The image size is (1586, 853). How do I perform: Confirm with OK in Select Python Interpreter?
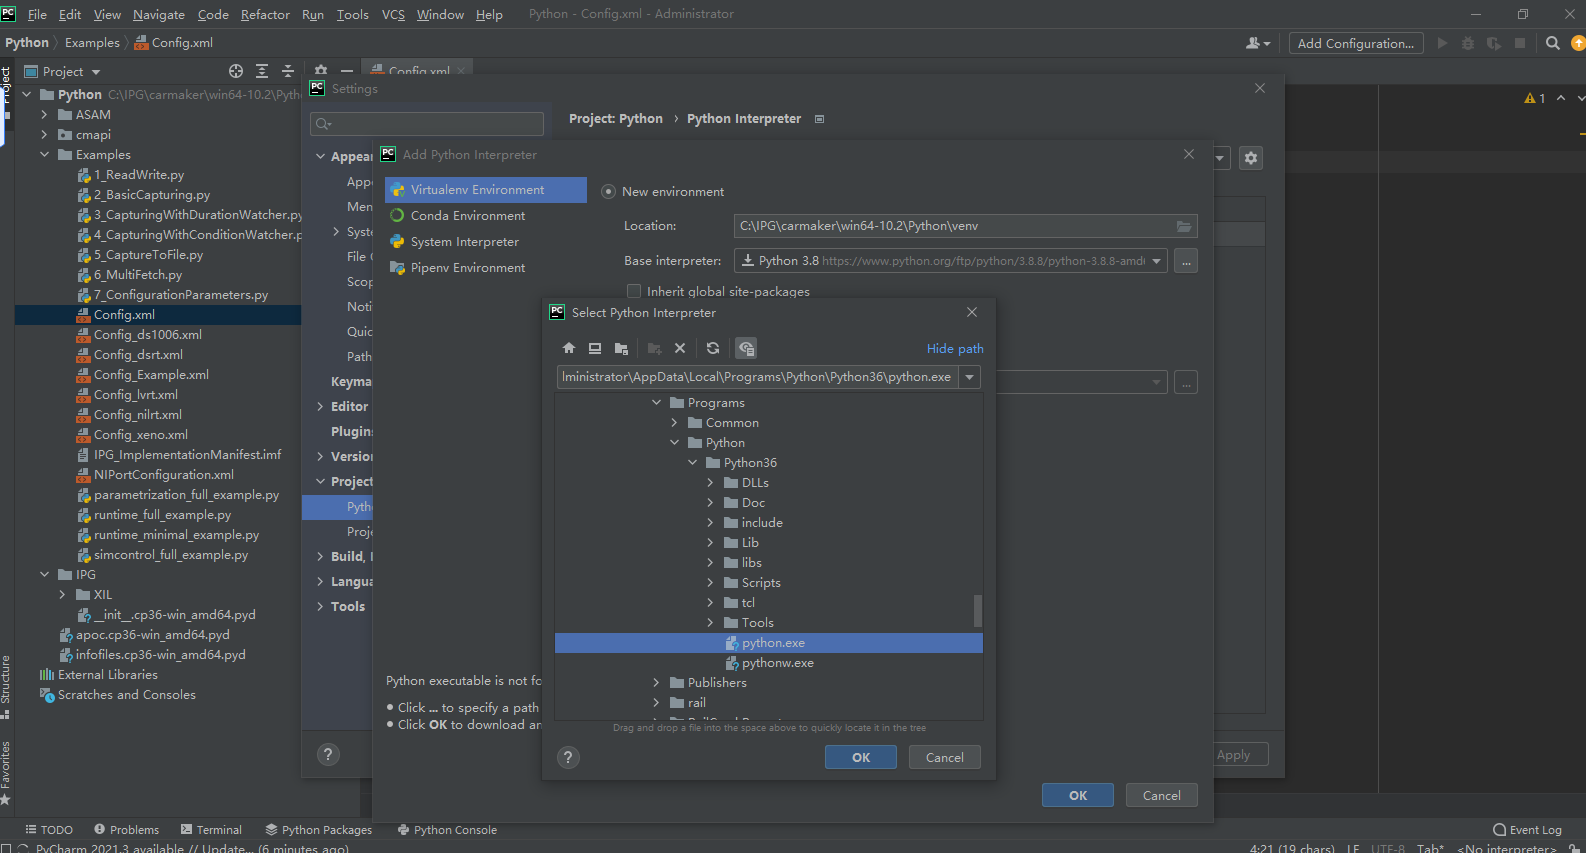point(861,758)
